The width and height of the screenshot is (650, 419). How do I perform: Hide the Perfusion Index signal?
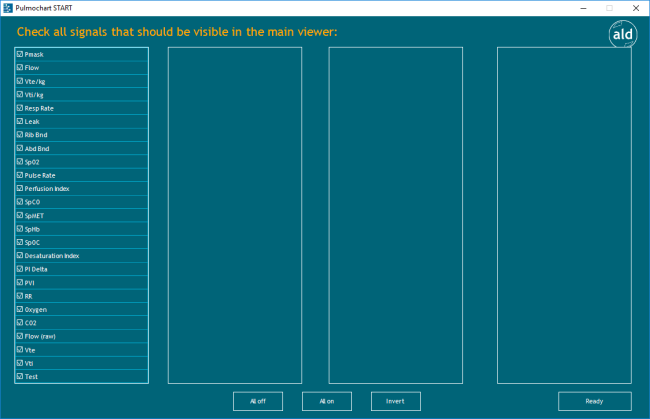(x=20, y=188)
